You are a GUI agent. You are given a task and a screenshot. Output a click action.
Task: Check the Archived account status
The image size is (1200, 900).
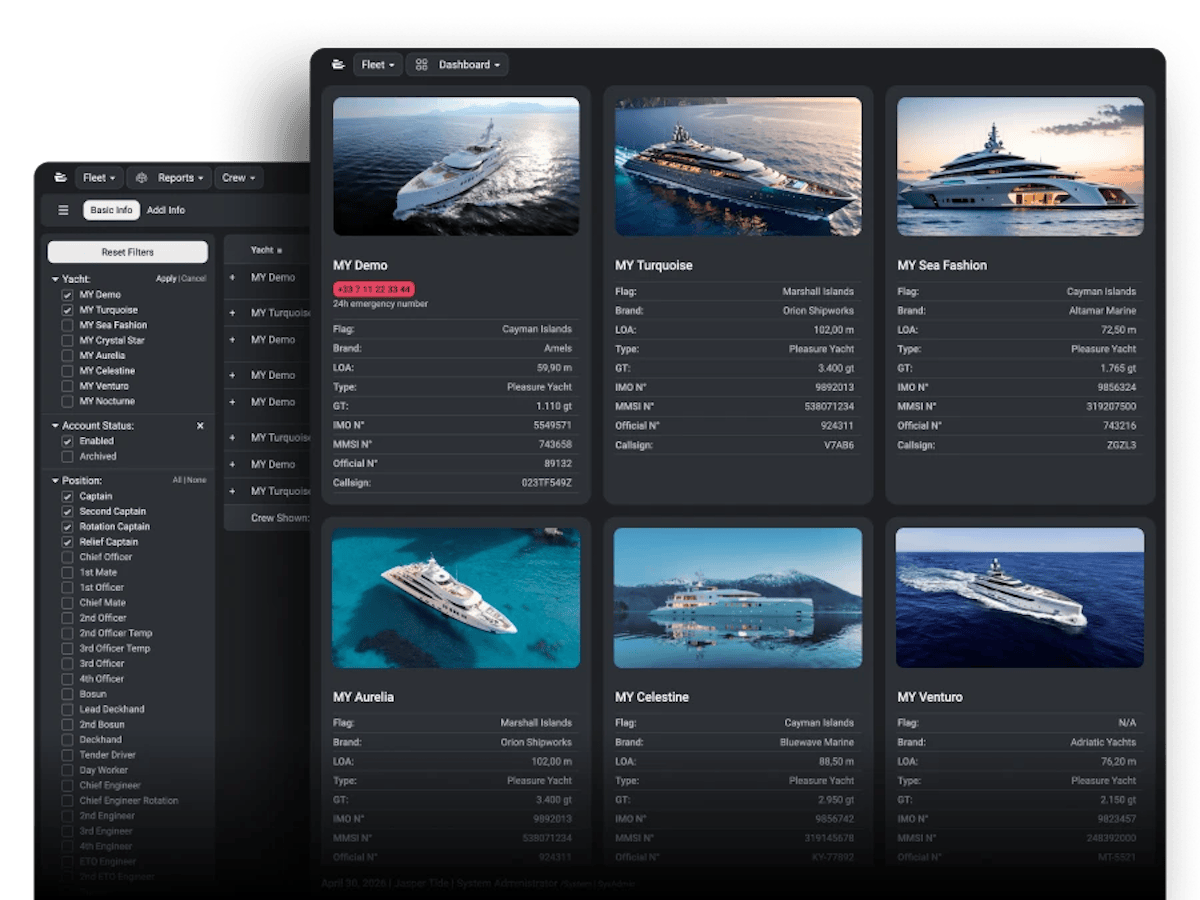67,456
